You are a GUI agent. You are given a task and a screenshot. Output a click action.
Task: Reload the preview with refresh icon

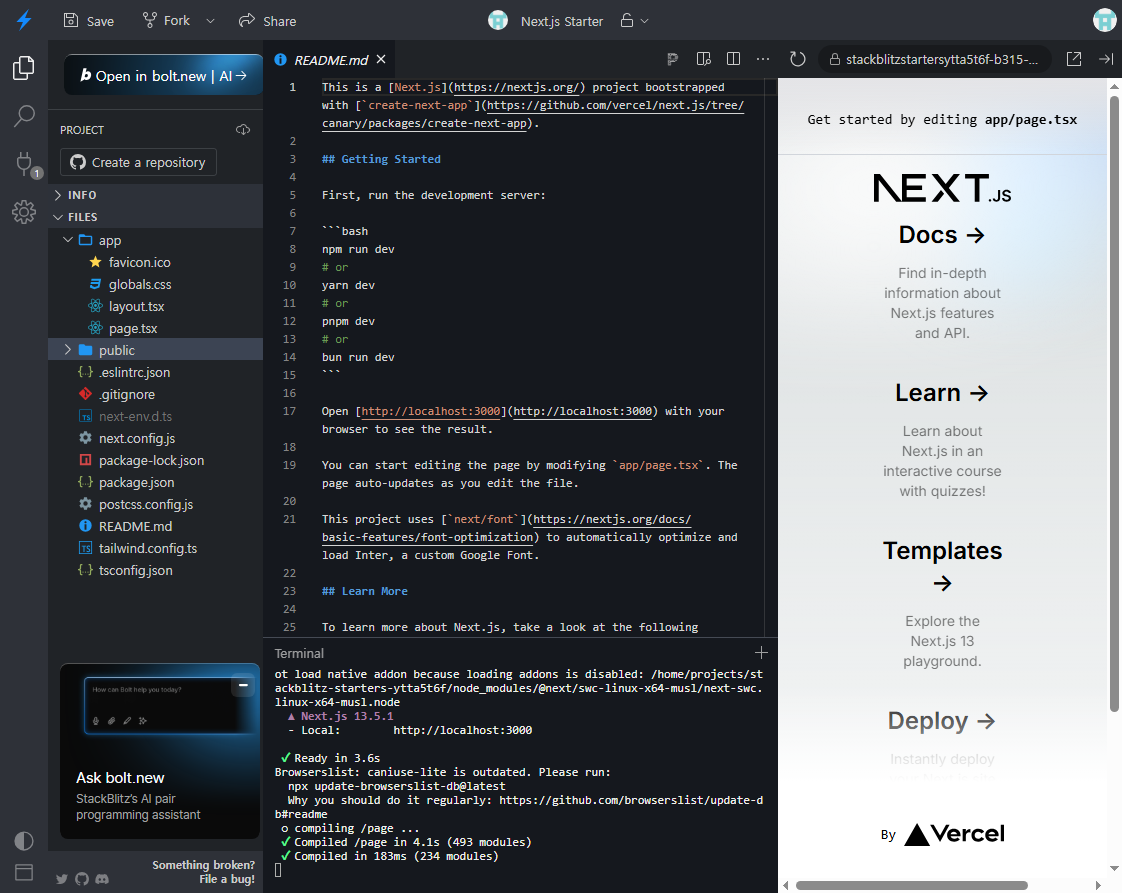[x=797, y=59]
